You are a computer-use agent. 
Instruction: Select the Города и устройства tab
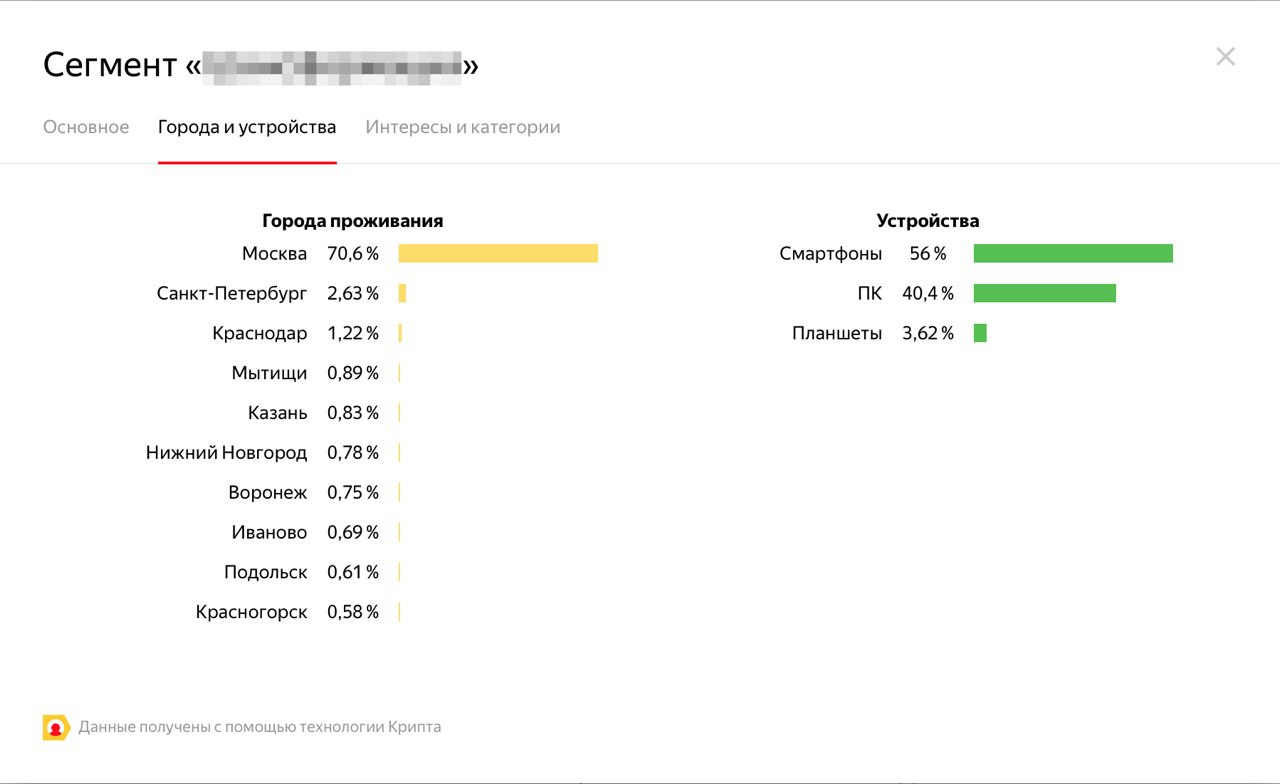(x=247, y=127)
